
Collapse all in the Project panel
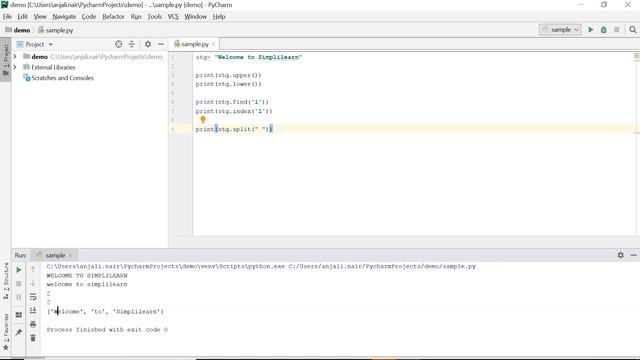click(x=131, y=44)
